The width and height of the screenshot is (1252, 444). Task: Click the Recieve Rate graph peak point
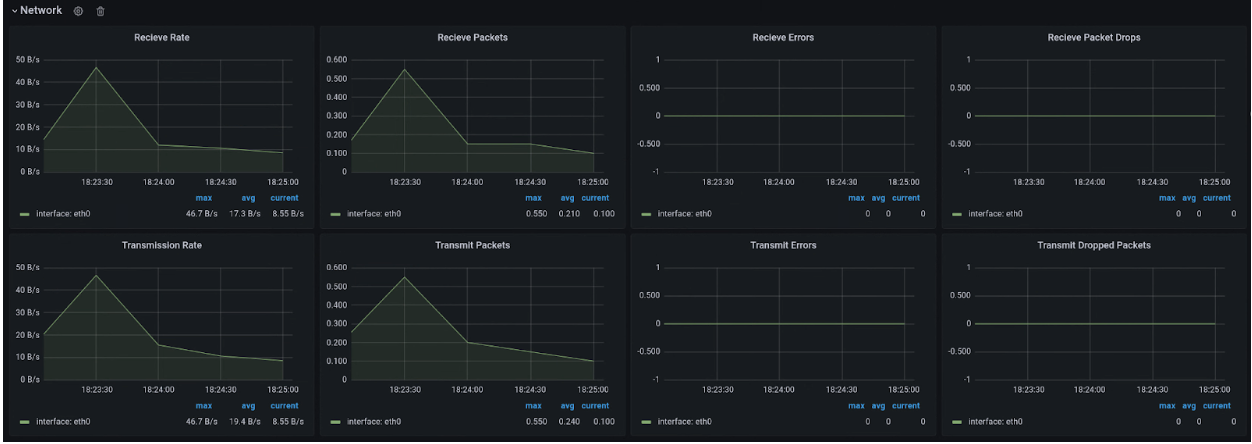pos(97,67)
